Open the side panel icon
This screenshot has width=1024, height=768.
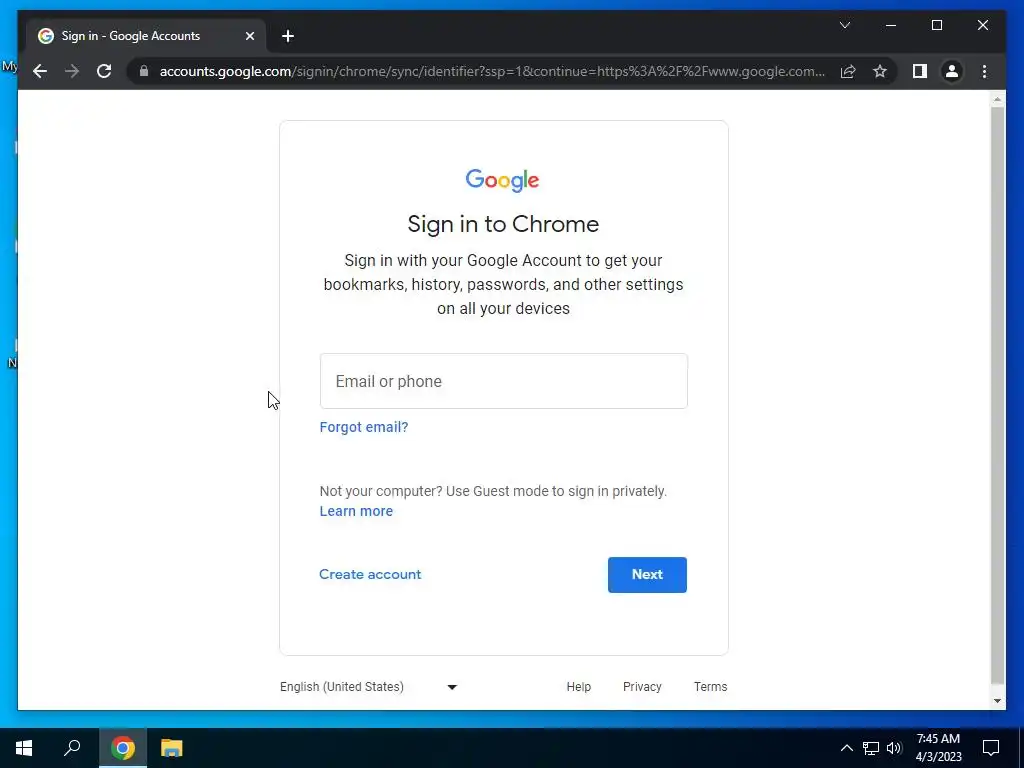pos(920,71)
